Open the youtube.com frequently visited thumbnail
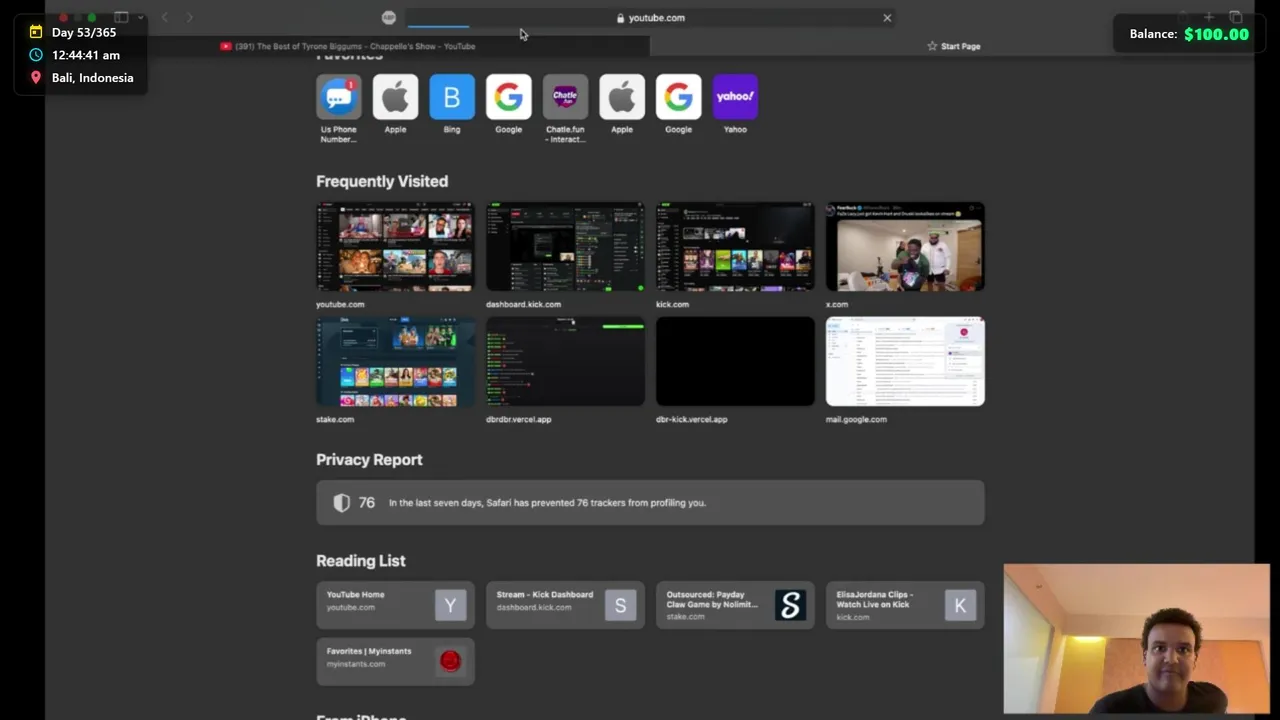1280x720 pixels. tap(395, 247)
